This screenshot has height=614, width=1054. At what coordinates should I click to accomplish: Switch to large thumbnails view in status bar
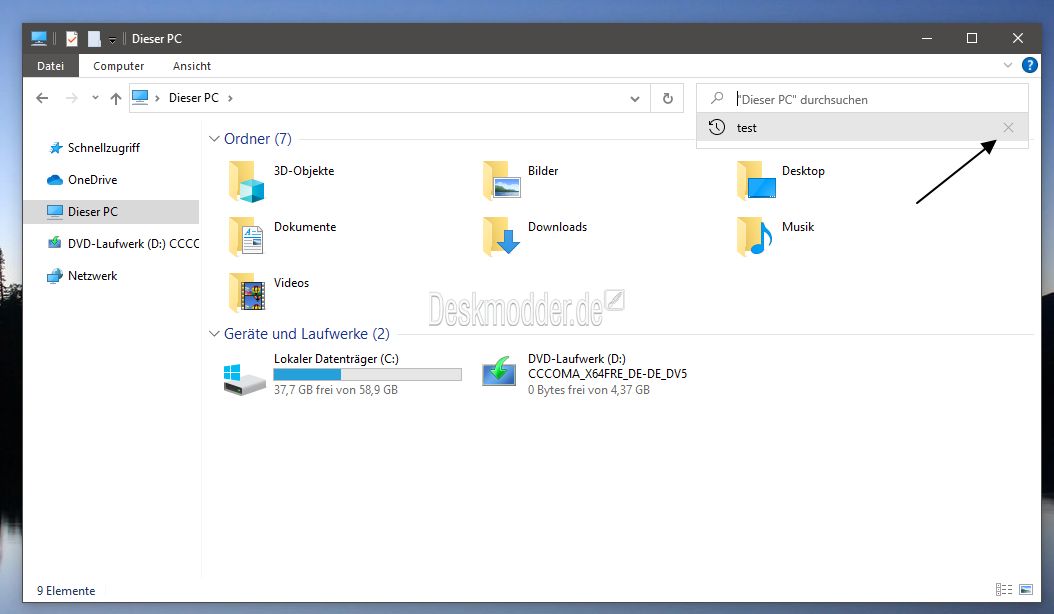click(x=1026, y=590)
